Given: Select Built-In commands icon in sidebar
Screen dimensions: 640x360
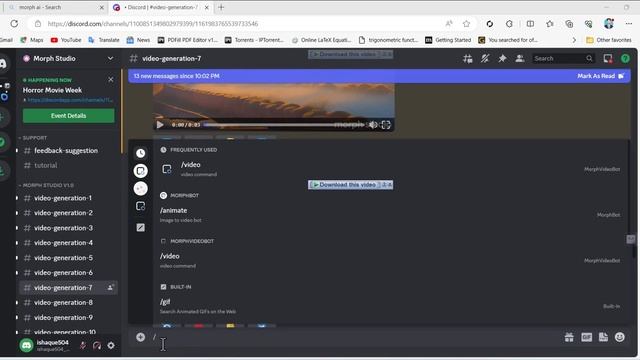Looking at the screenshot, I should coord(140,227).
